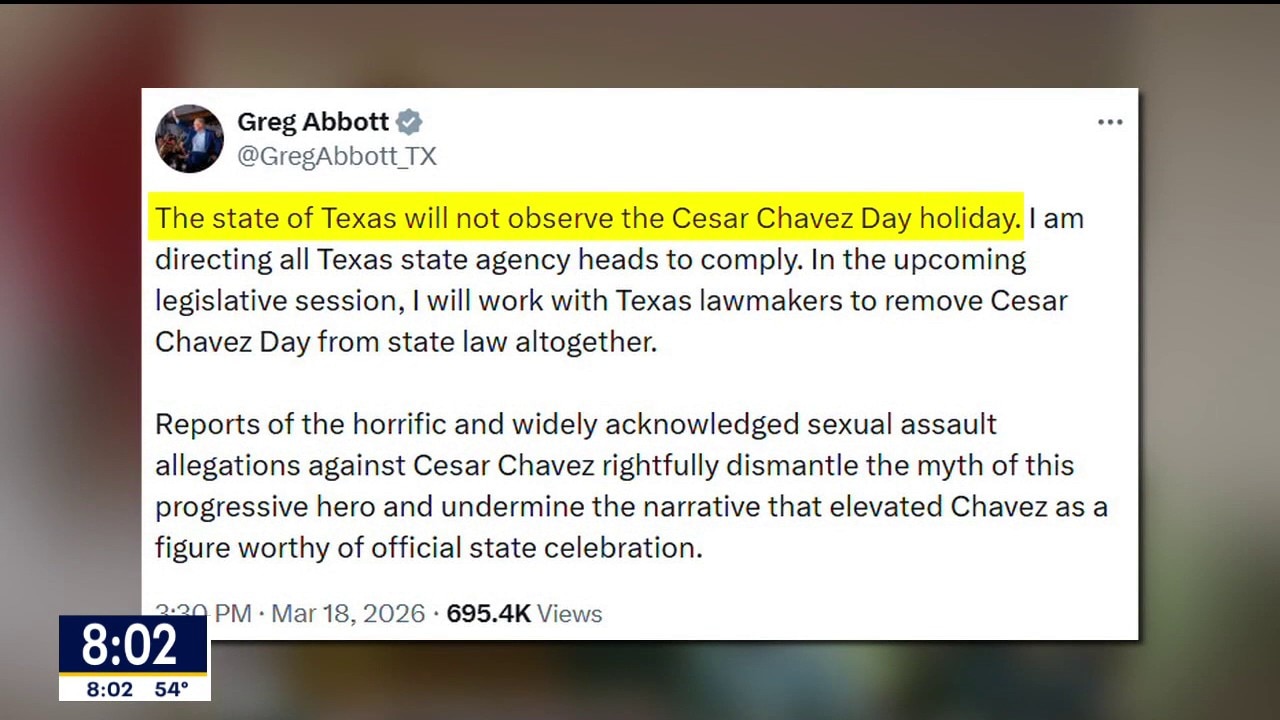Click the line beginning 'directing all Texas state agency'
The height and width of the screenshot is (720, 1280).
click(x=590, y=260)
